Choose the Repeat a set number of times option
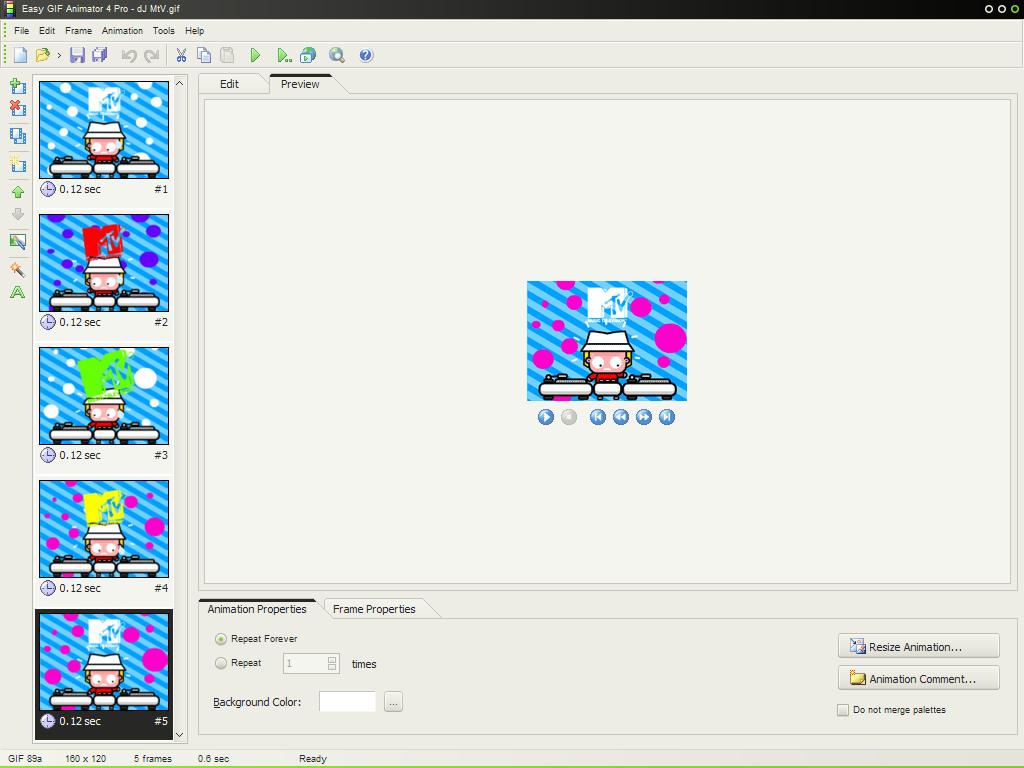The height and width of the screenshot is (768, 1024). [220, 663]
